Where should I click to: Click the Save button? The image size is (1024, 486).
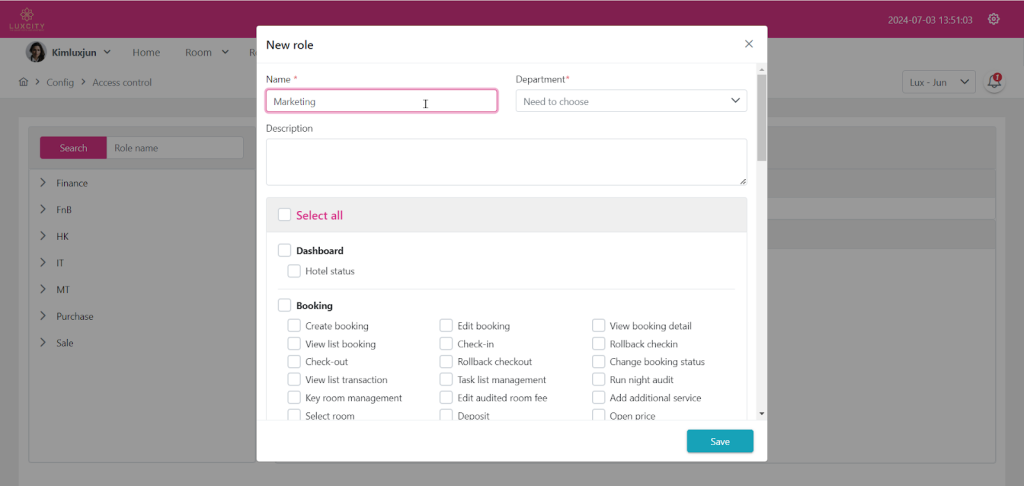(x=719, y=441)
